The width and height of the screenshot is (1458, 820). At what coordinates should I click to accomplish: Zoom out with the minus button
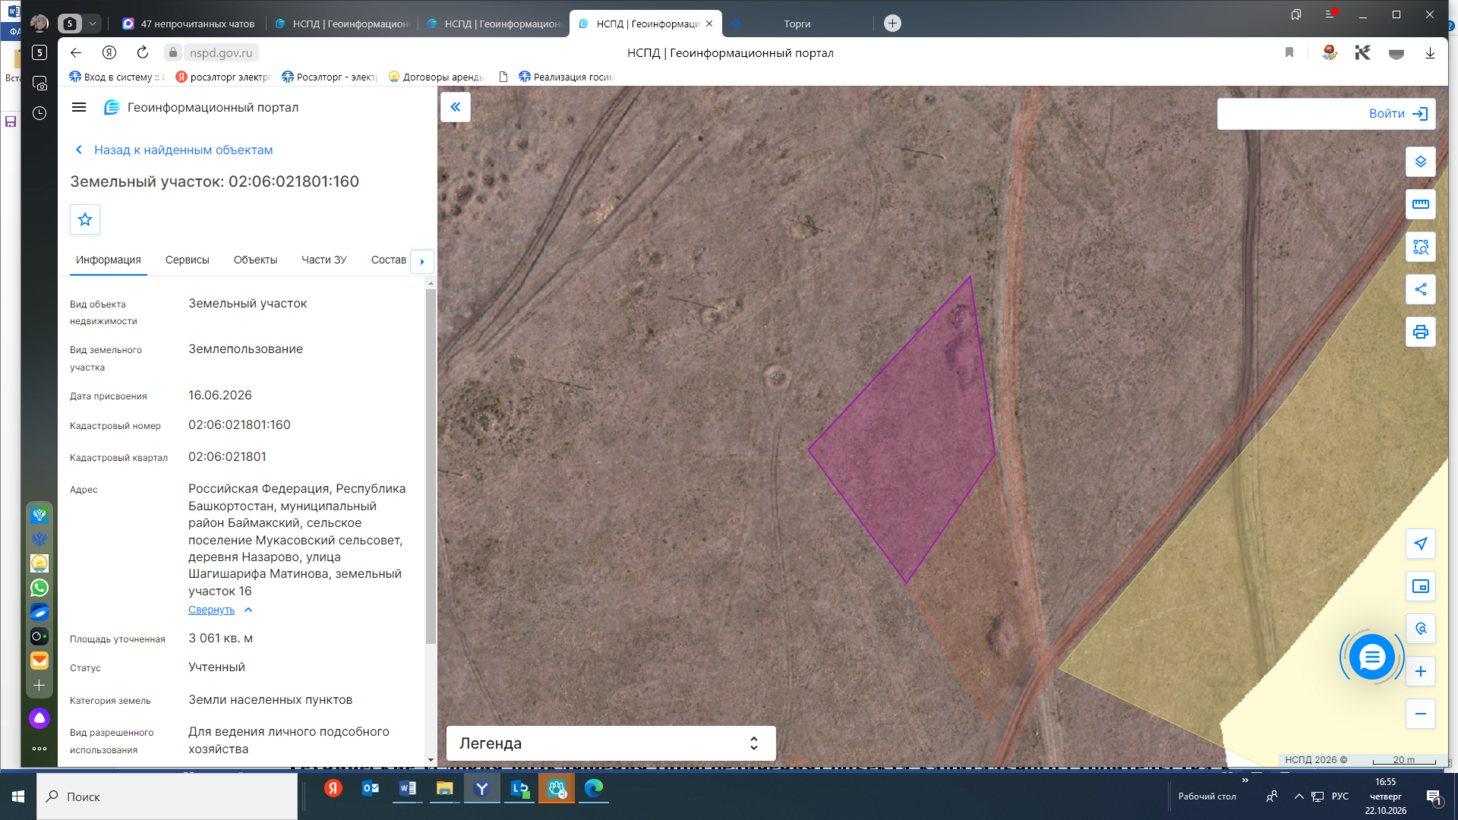tap(1420, 714)
